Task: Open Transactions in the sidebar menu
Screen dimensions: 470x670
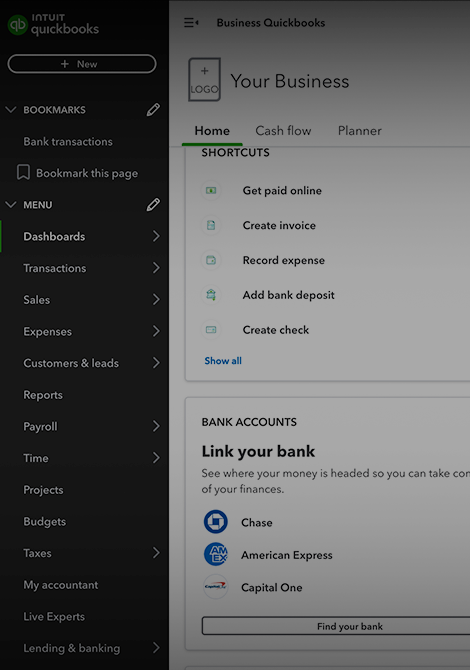Action: click(x=55, y=268)
